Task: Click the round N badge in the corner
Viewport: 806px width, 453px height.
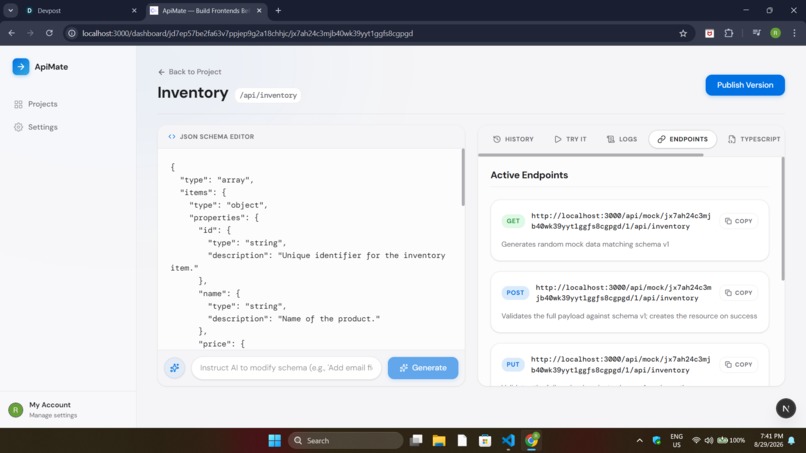Action: click(x=785, y=409)
